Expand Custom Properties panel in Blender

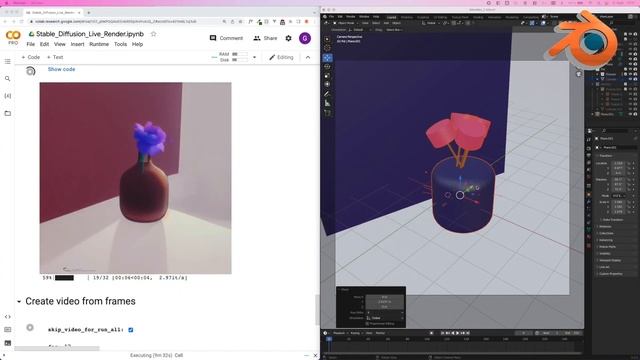pyautogui.click(x=611, y=274)
